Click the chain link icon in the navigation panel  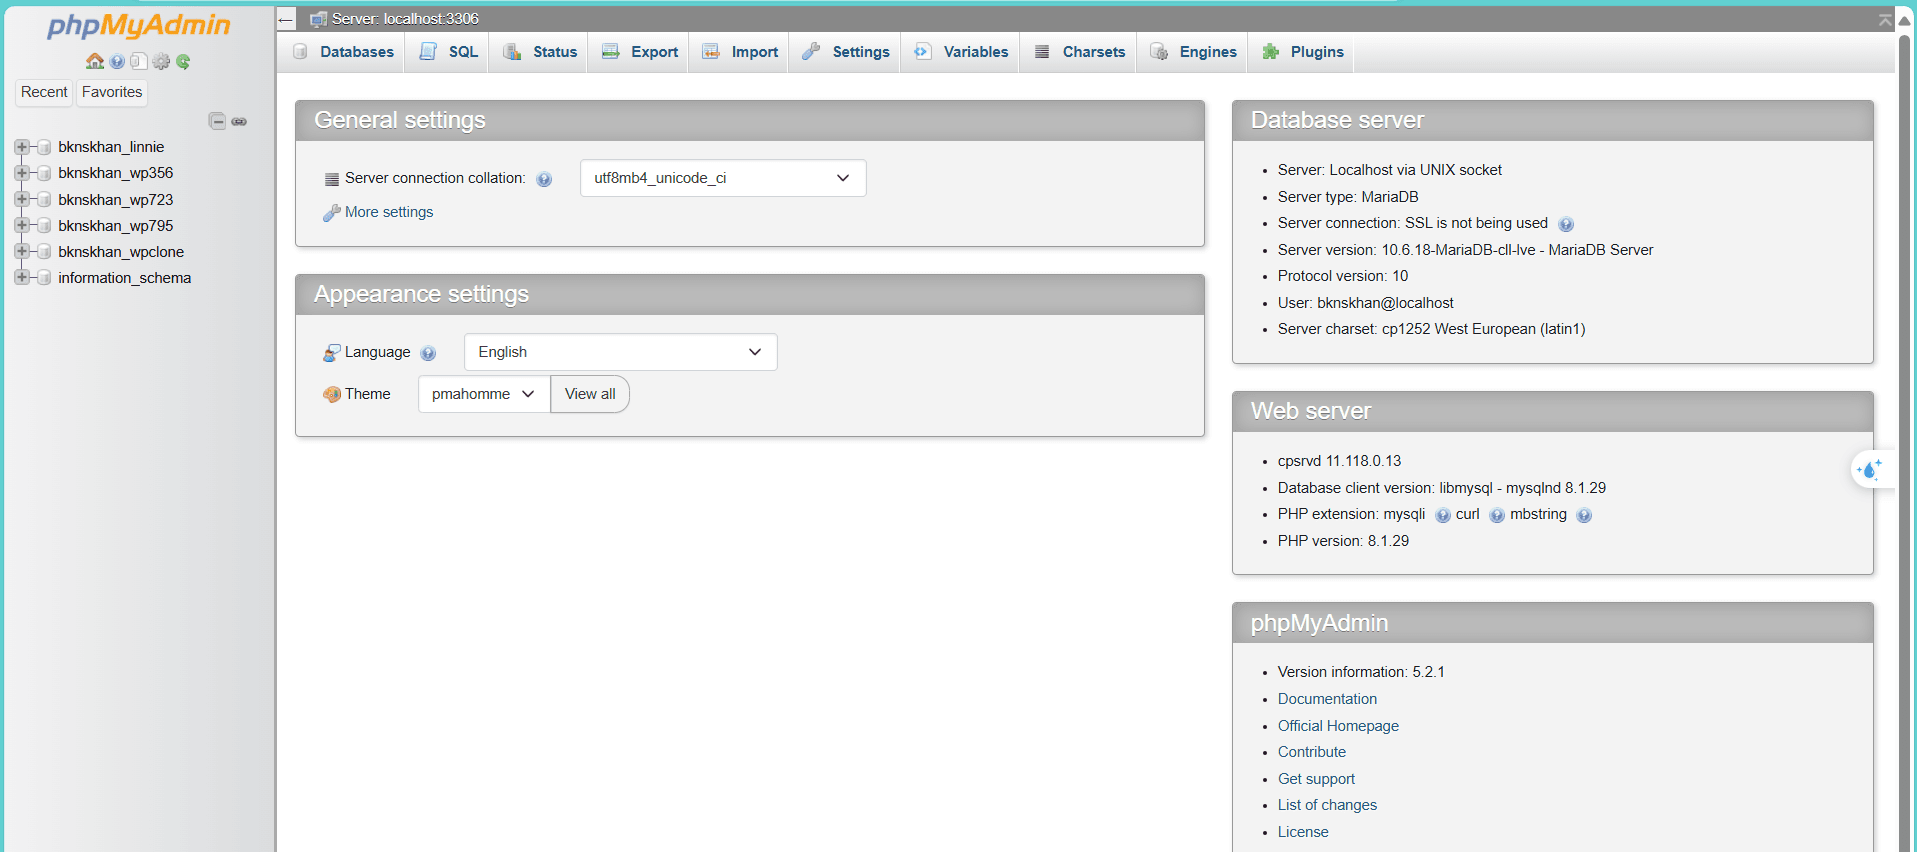pyautogui.click(x=239, y=121)
